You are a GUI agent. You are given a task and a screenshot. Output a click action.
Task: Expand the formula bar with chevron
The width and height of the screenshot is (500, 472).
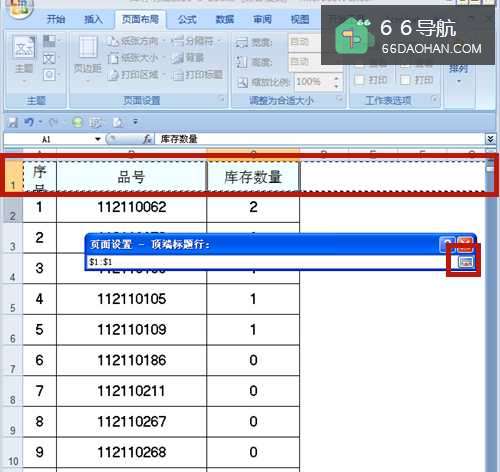click(x=490, y=139)
